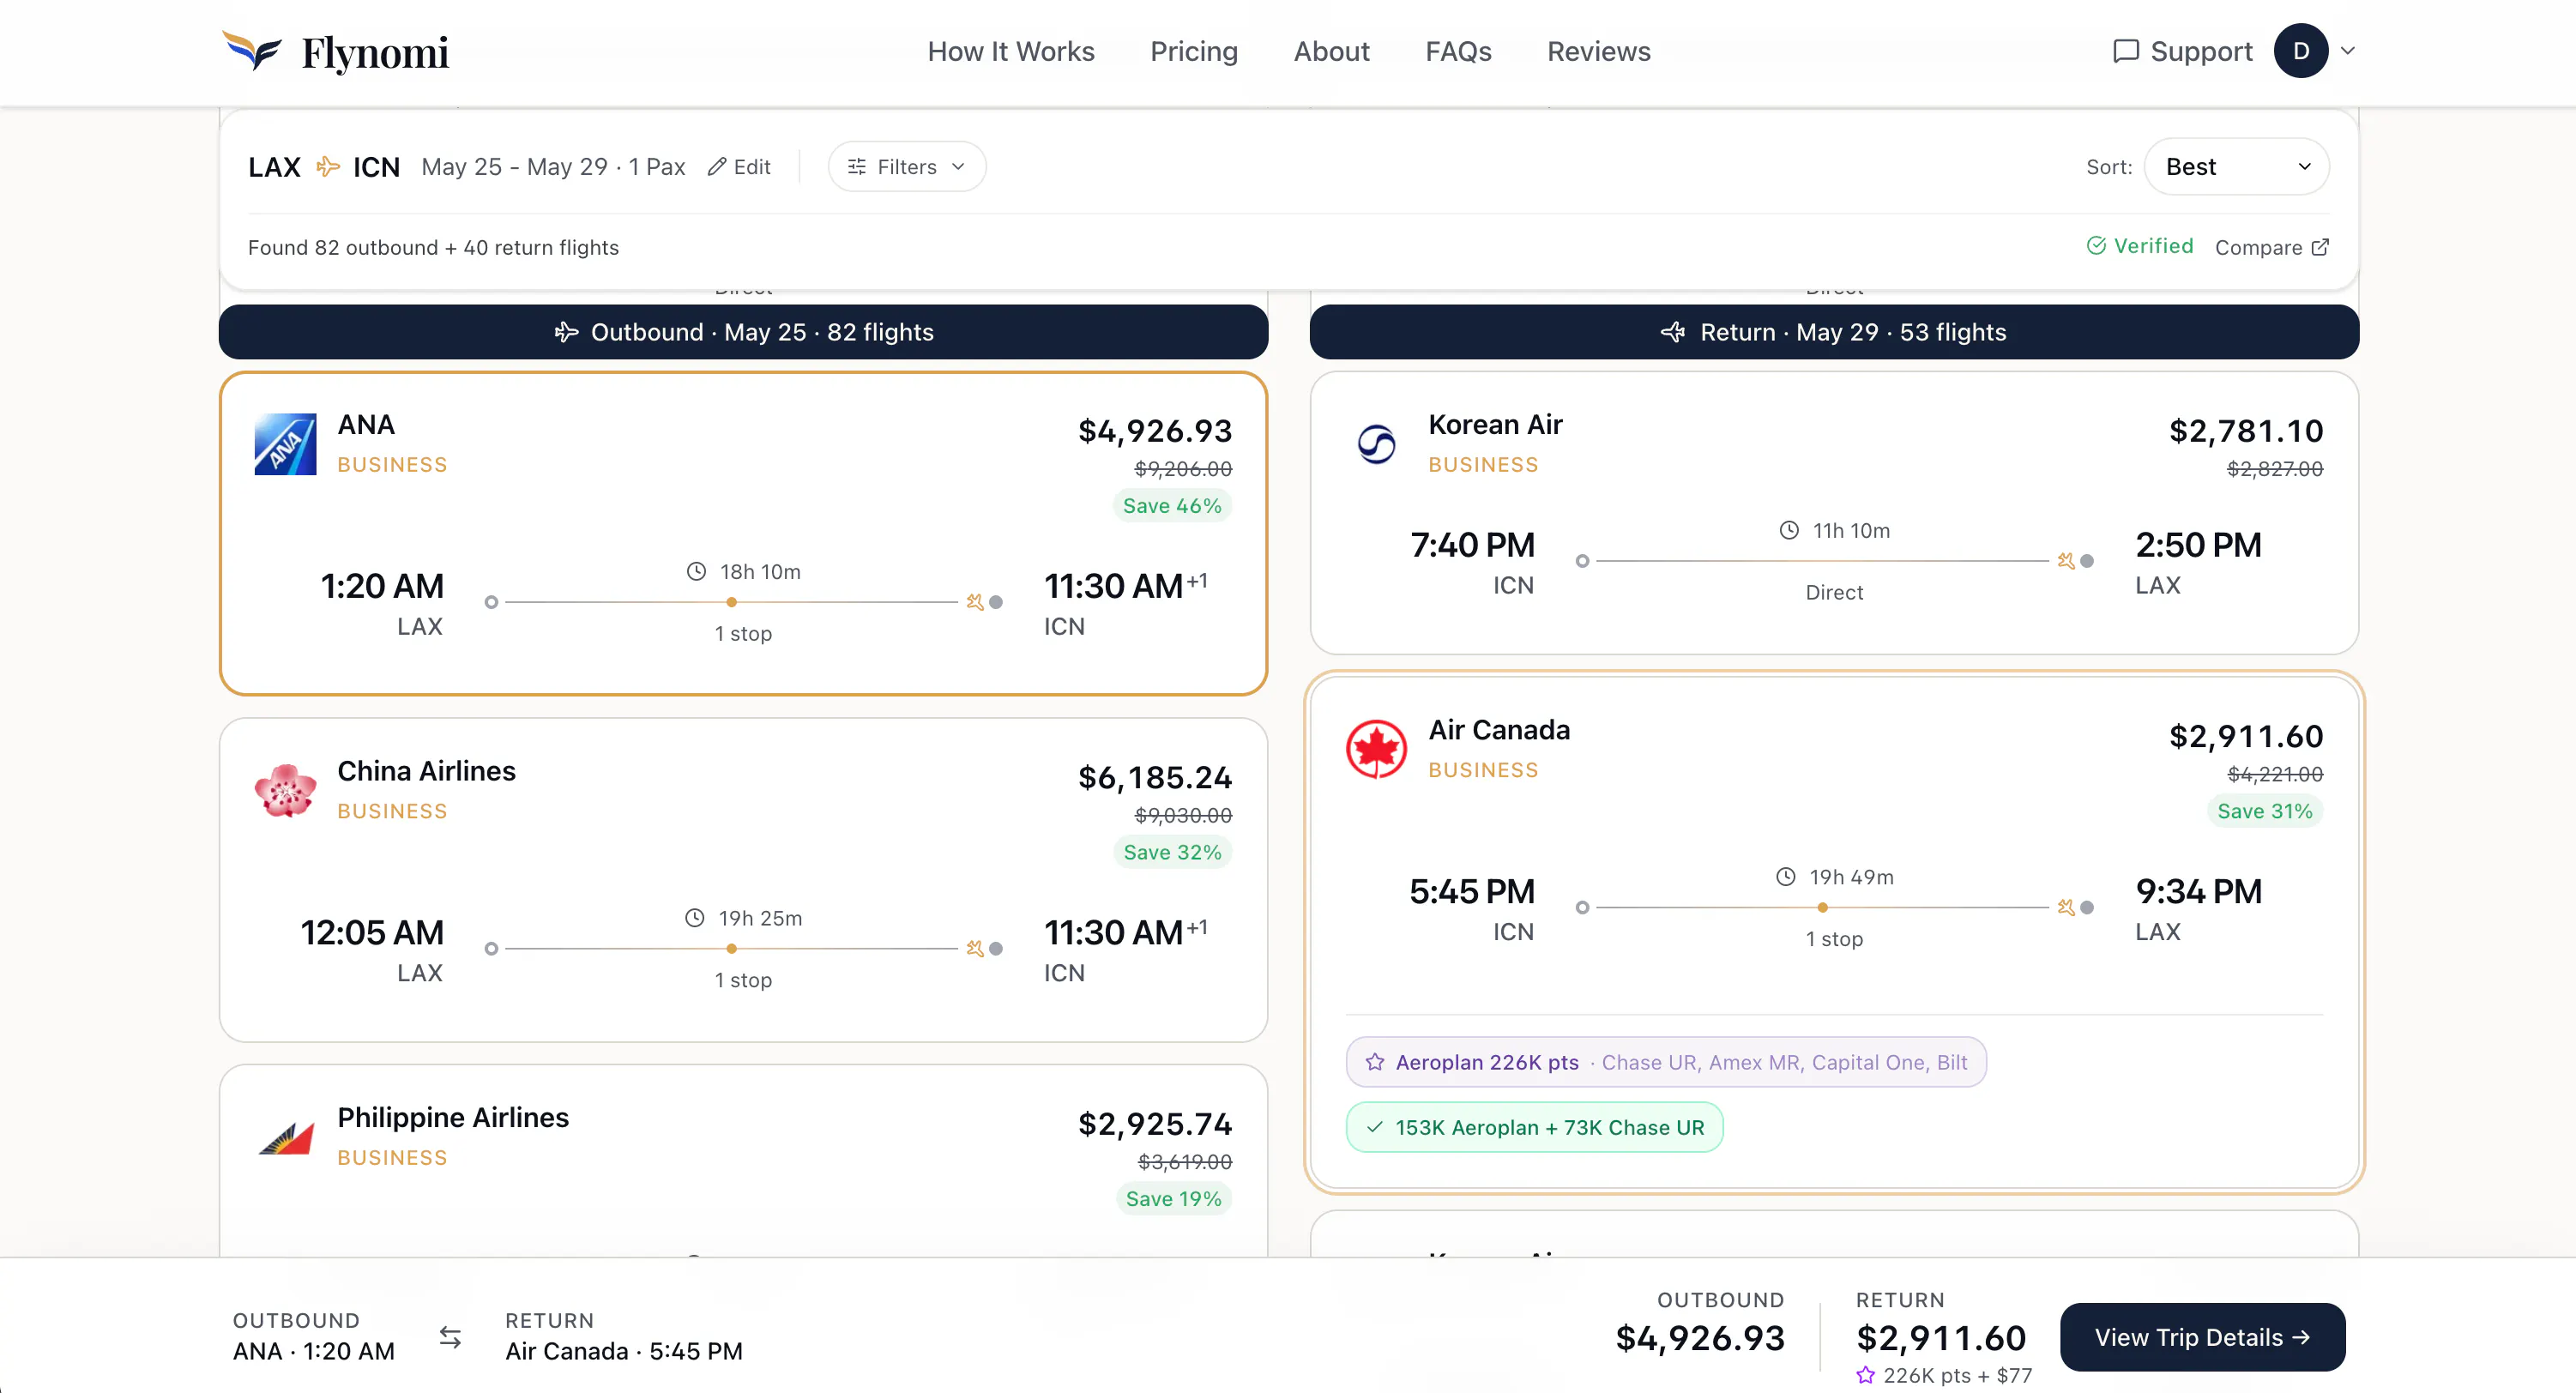The height and width of the screenshot is (1393, 2576).
Task: Click the Save 31% badge on Air Canada
Action: coord(2264,811)
